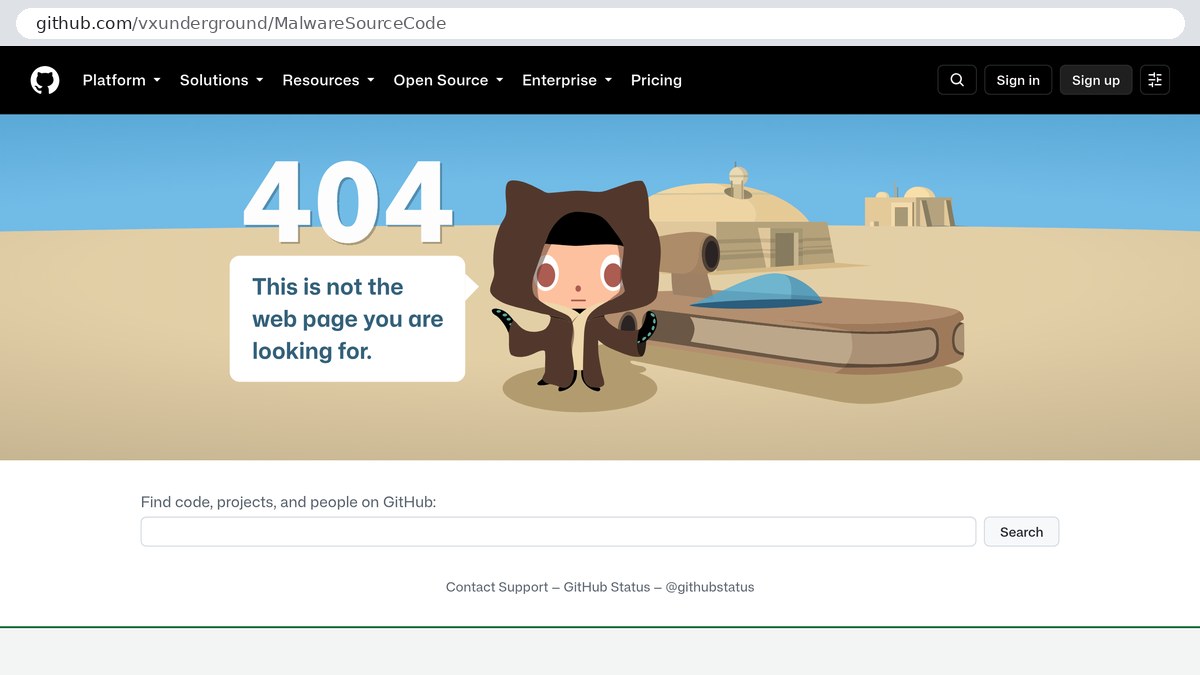Click the Search button below the illustration

click(1021, 532)
